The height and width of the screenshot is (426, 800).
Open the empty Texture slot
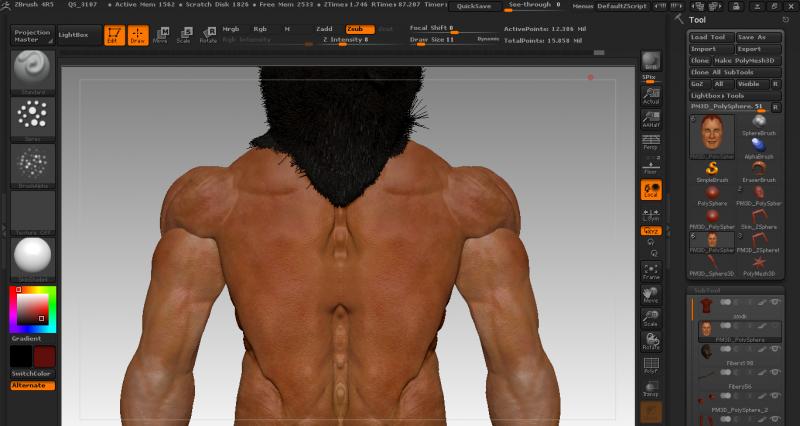point(33,213)
